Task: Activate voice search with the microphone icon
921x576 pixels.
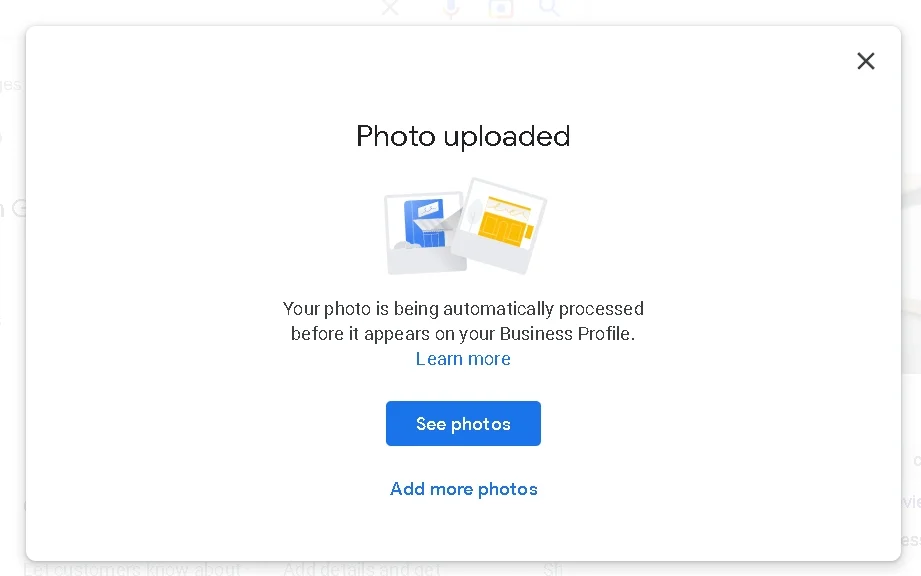Action: [451, 9]
